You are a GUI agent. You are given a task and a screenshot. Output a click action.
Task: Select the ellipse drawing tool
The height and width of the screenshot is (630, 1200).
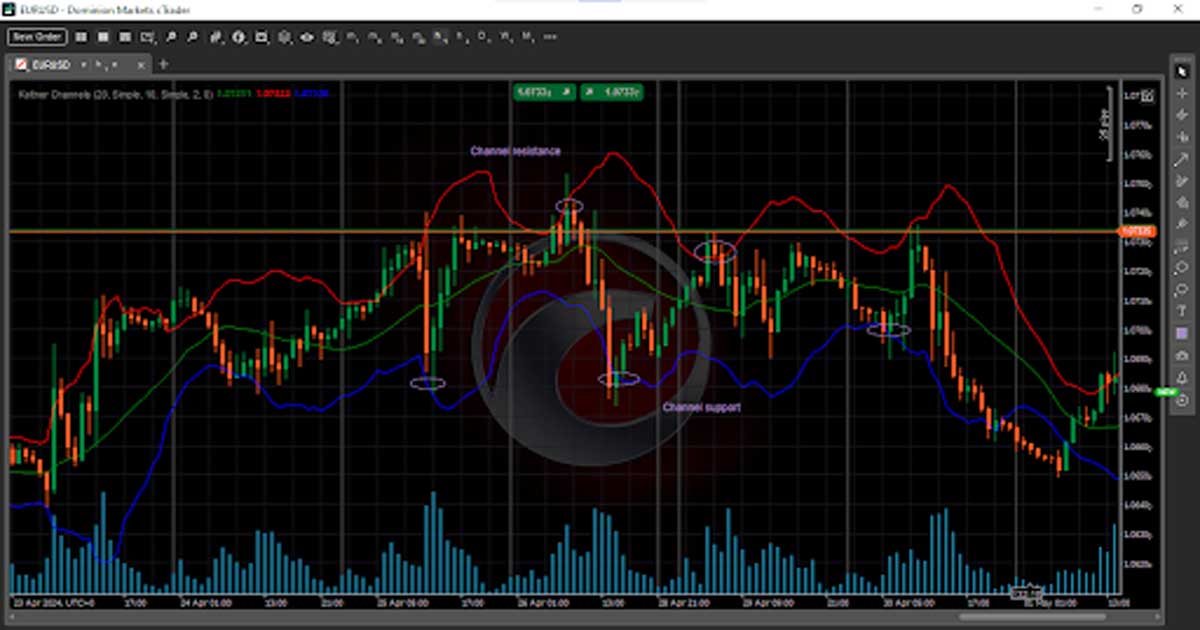pyautogui.click(x=1182, y=268)
